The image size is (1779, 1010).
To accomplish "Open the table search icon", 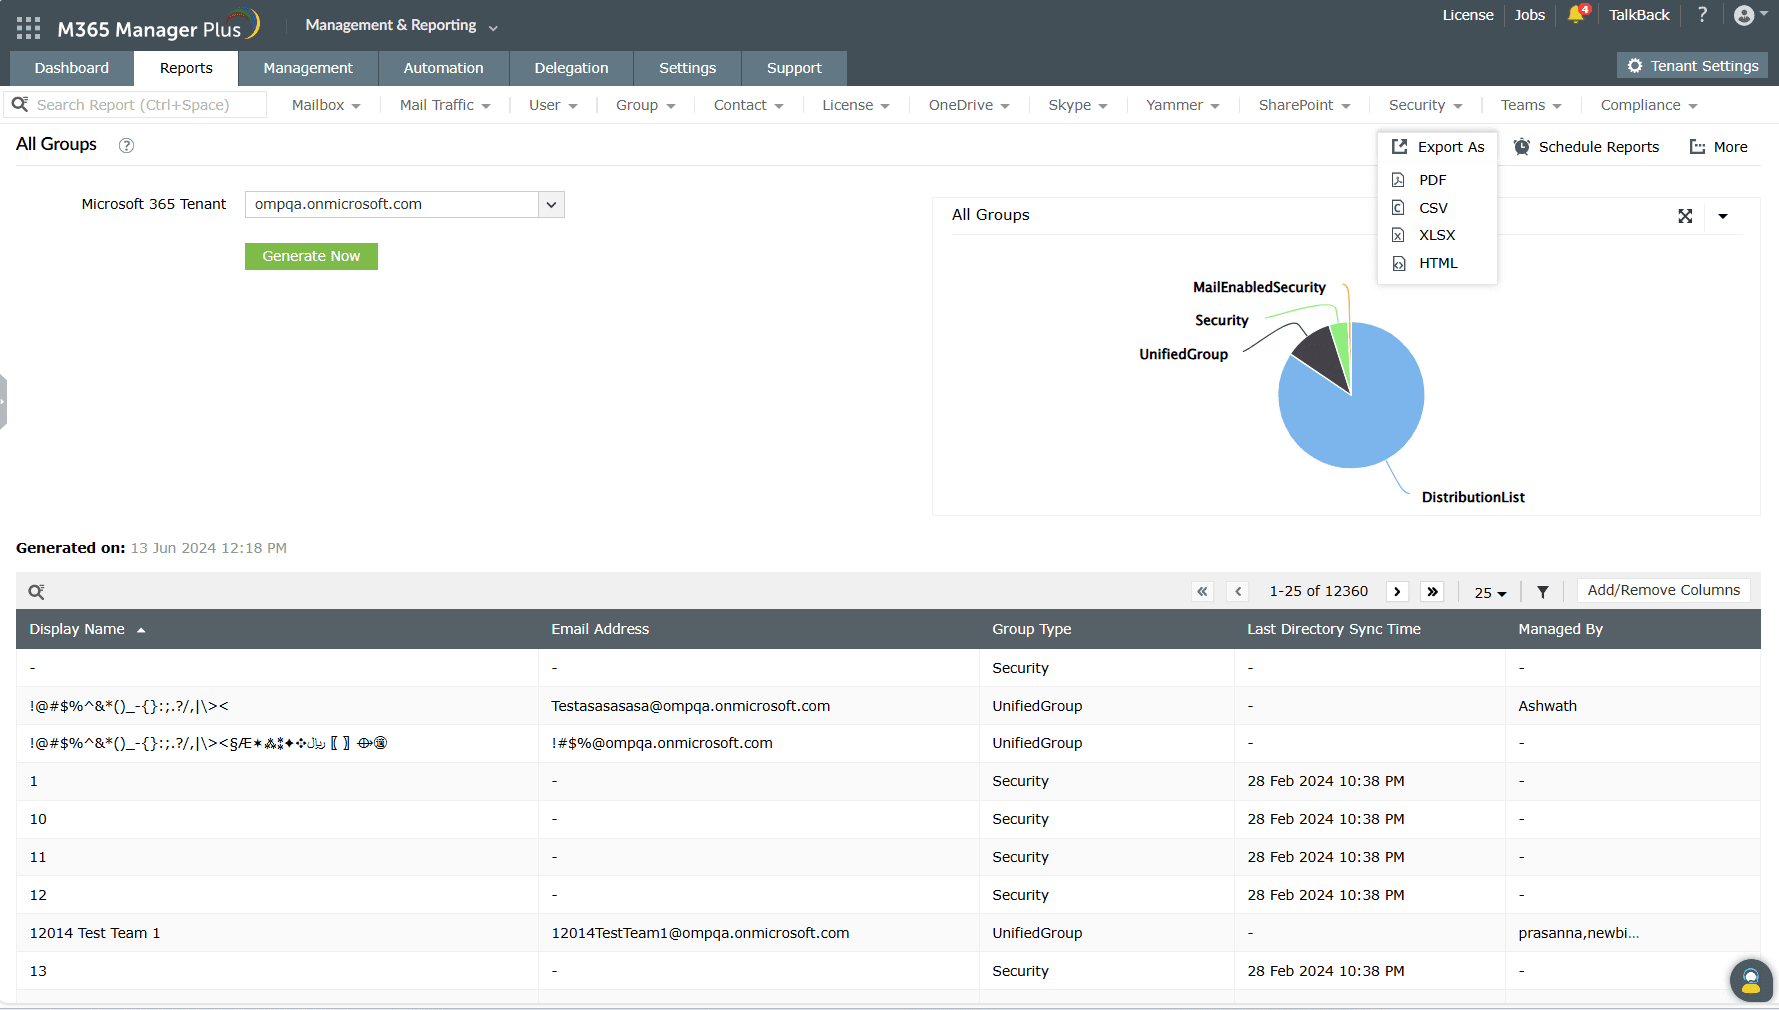I will (x=36, y=591).
